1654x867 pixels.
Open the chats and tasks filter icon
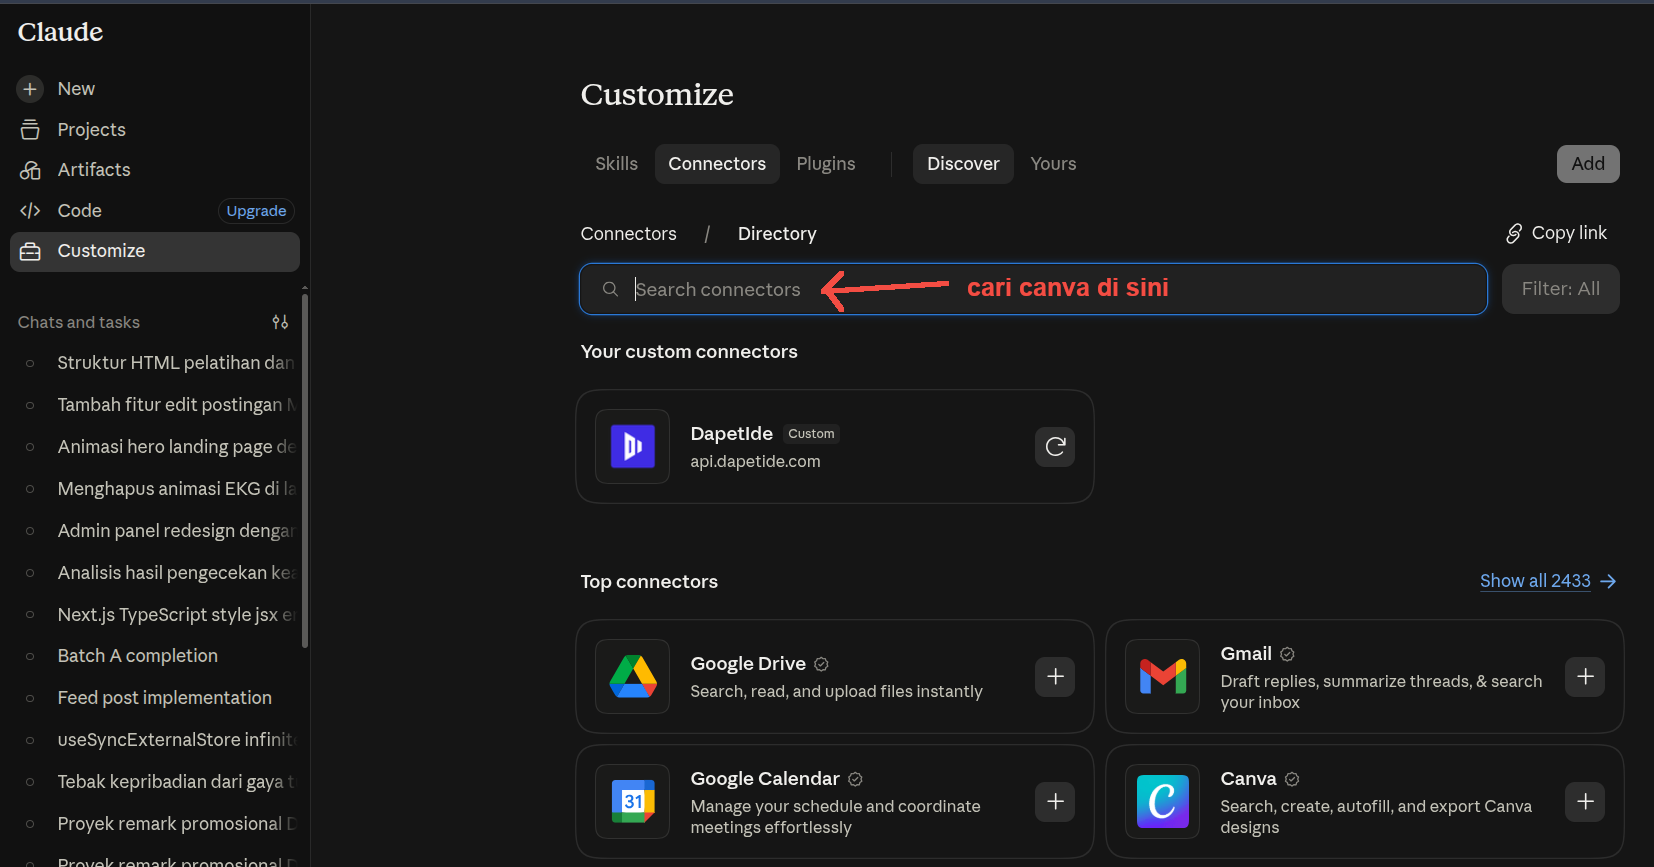280,322
